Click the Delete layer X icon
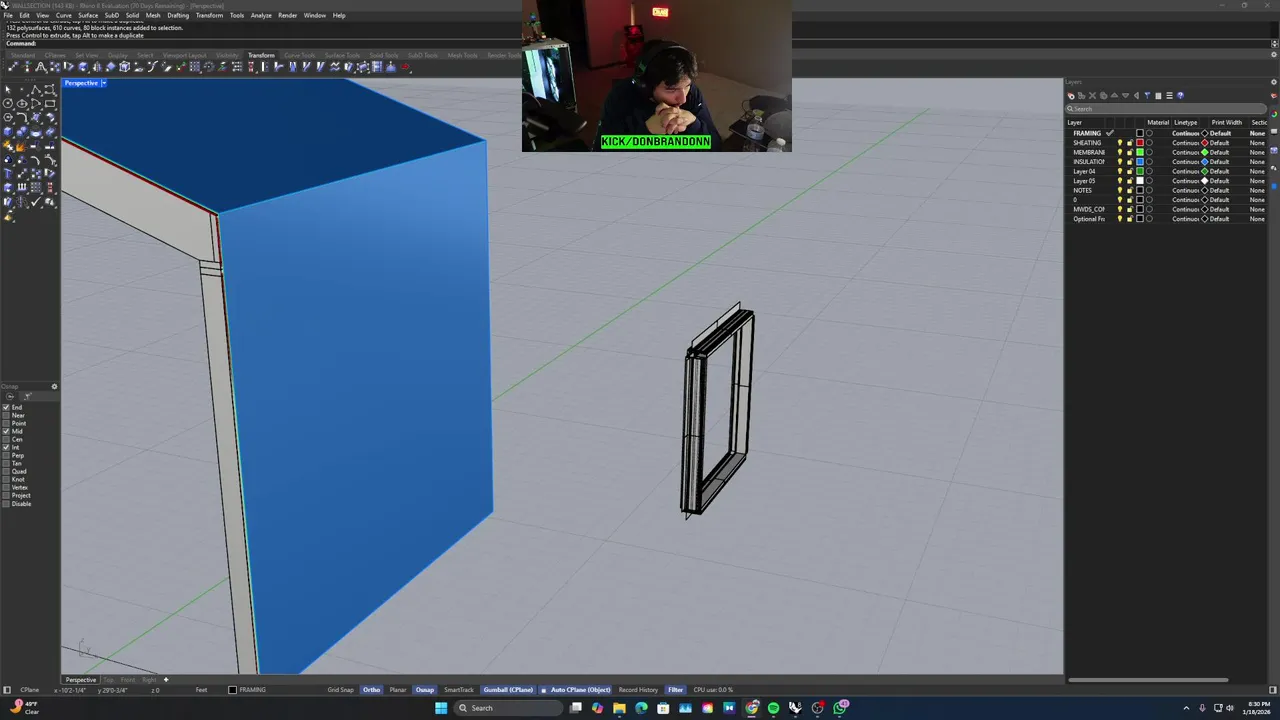 [x=1092, y=96]
